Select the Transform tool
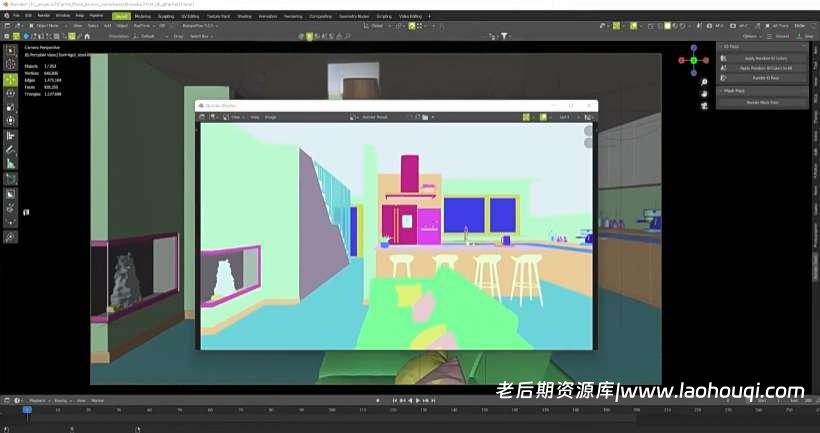The height and width of the screenshot is (433, 820). point(10,121)
